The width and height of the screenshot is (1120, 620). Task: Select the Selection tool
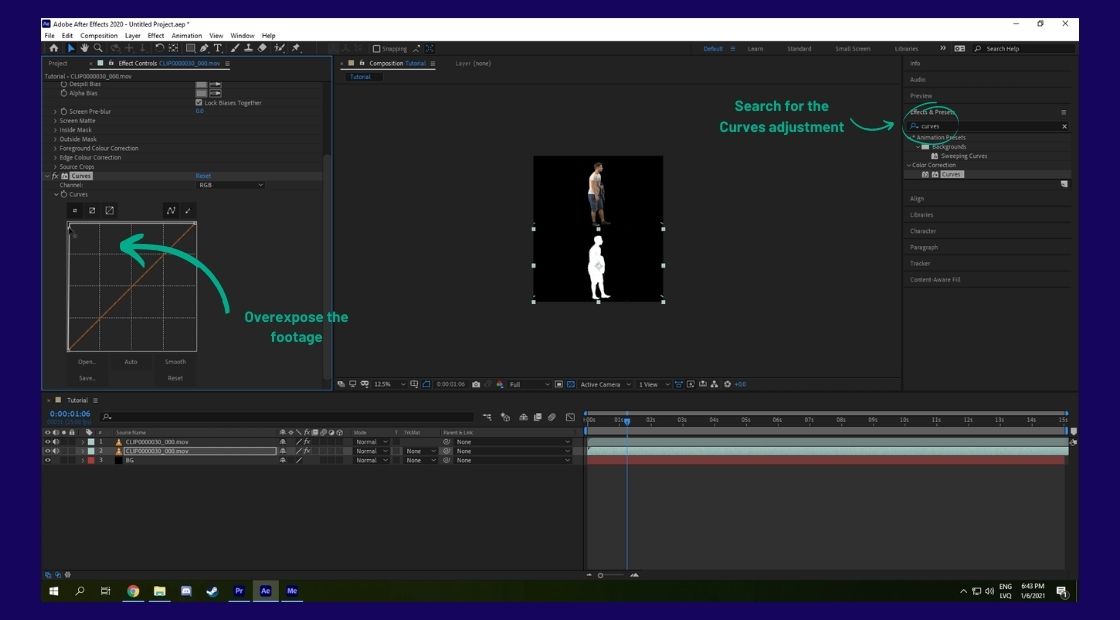[x=71, y=46]
